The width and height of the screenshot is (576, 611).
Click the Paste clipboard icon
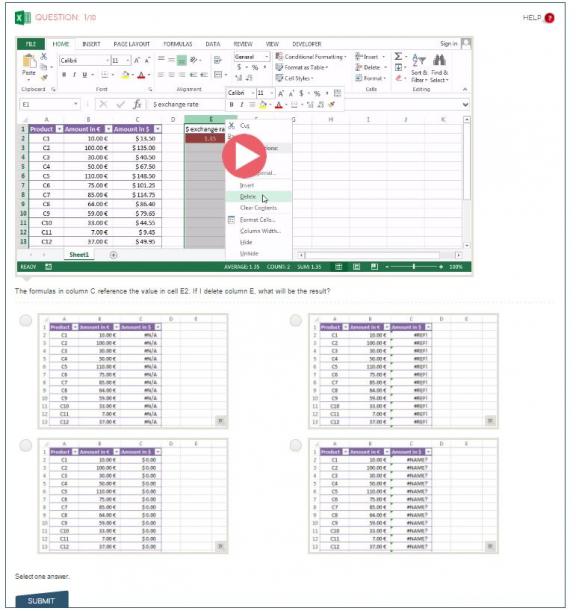pyautogui.click(x=29, y=61)
